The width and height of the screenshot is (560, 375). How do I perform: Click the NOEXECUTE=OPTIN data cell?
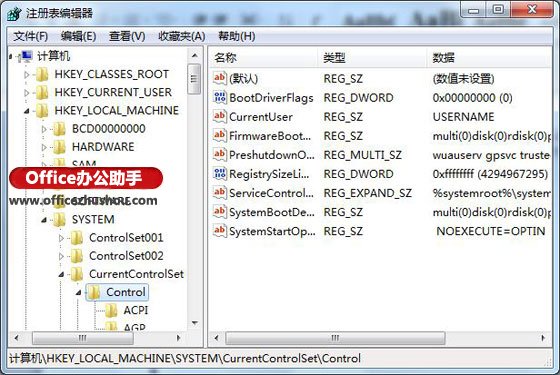pyautogui.click(x=491, y=231)
